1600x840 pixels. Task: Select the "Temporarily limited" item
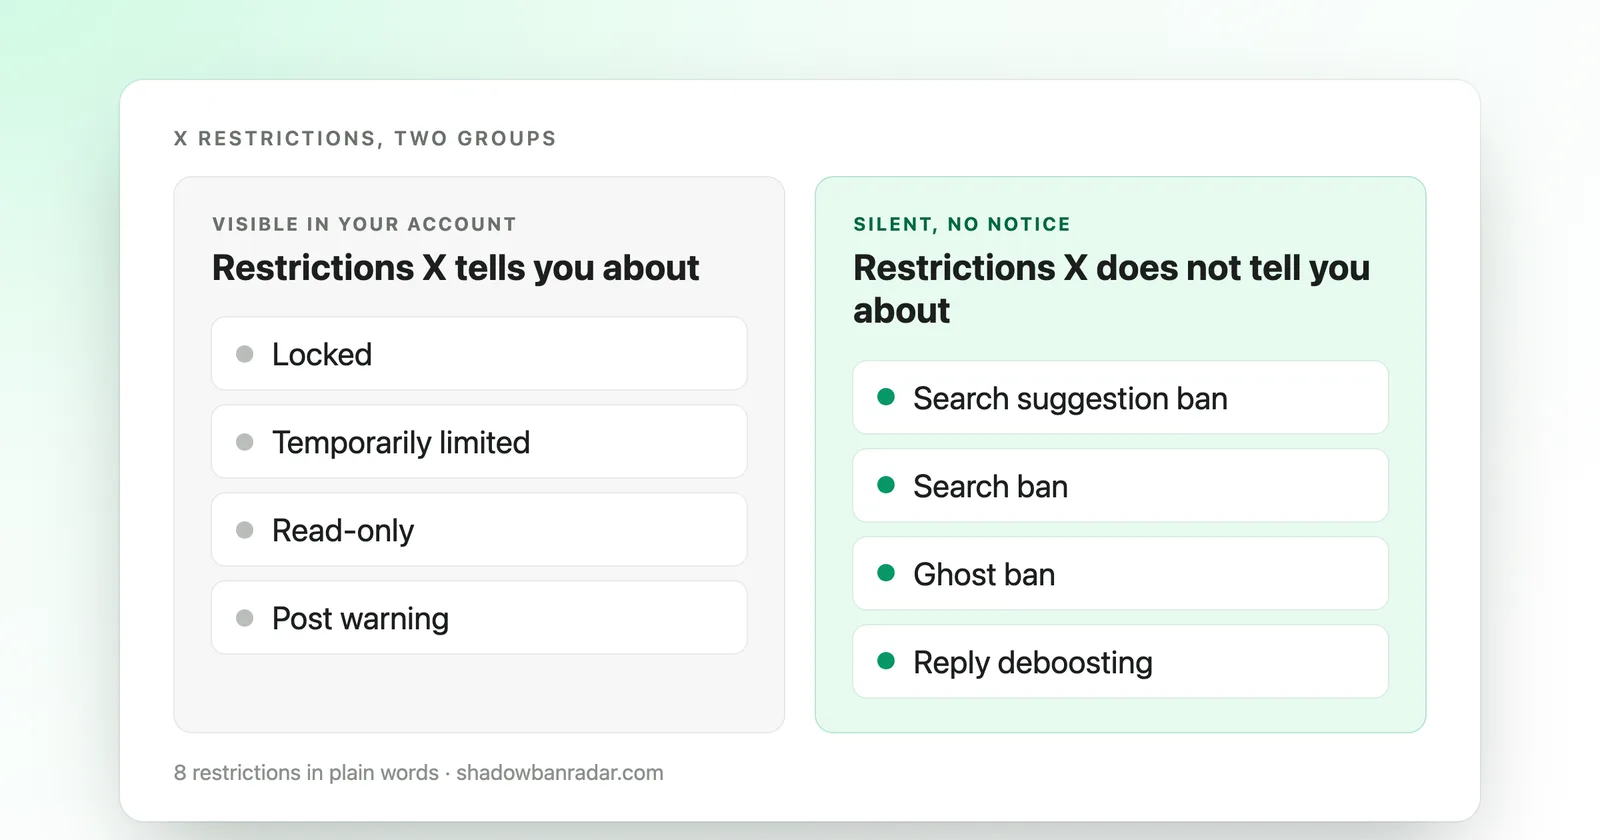[479, 442]
